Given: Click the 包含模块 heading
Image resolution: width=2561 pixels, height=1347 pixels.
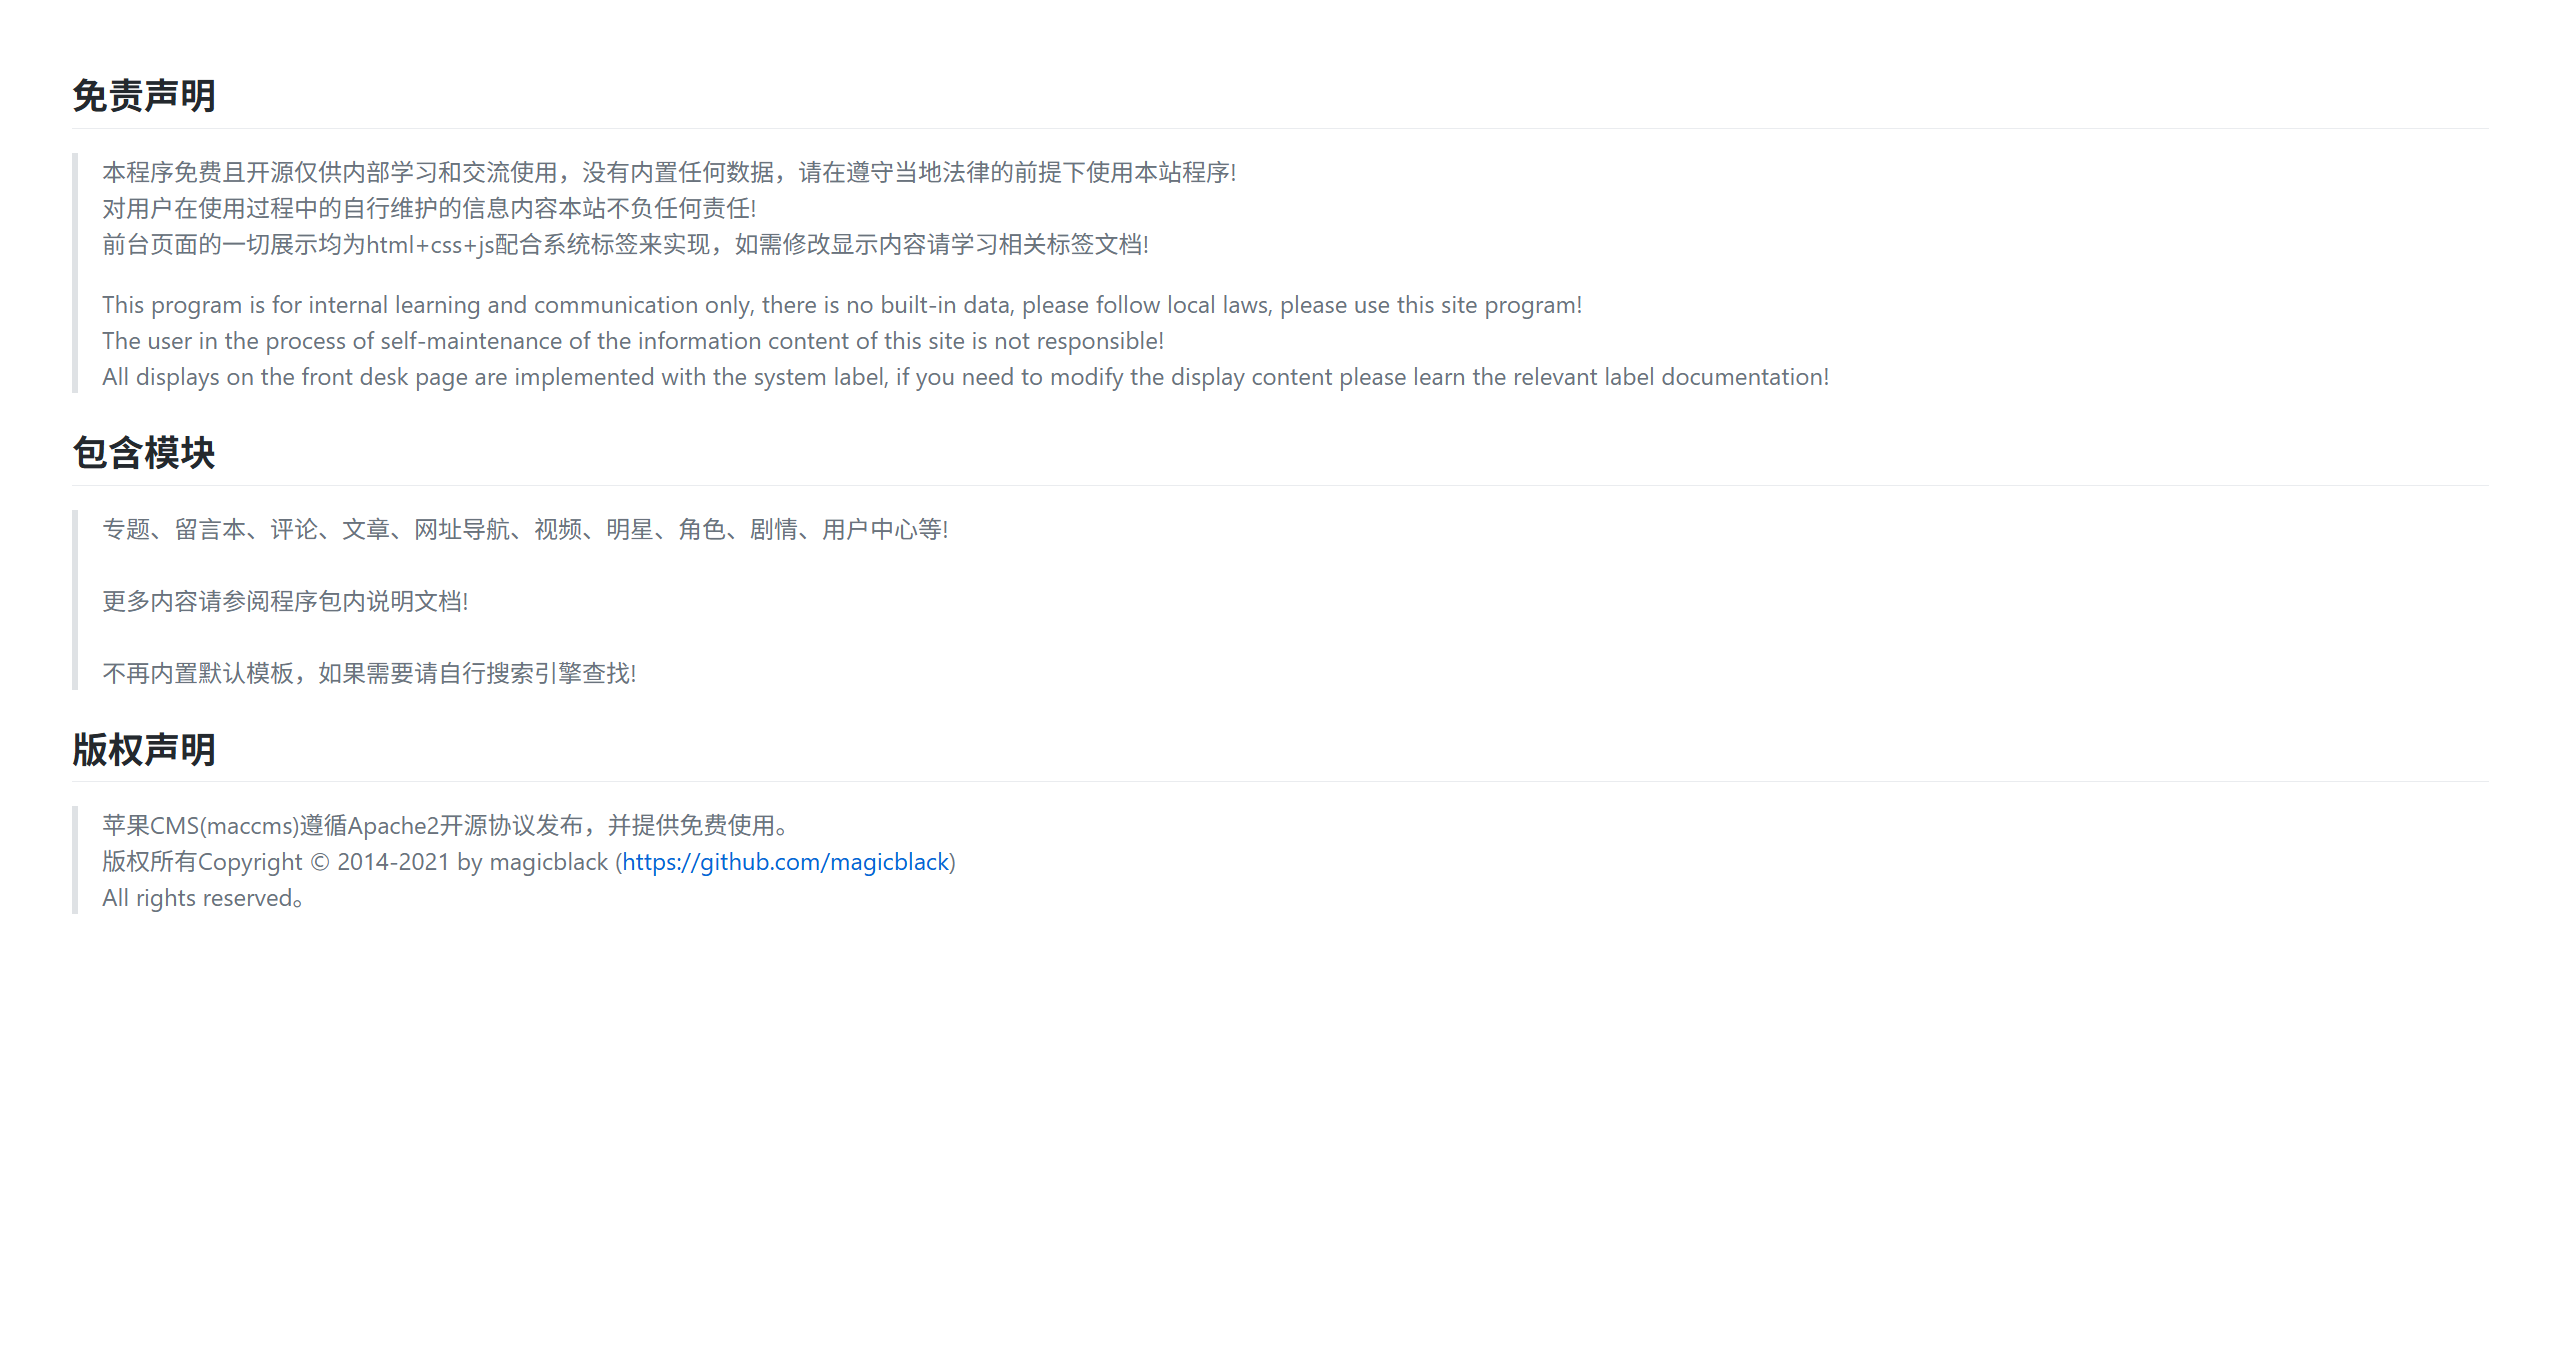Looking at the screenshot, I should click(144, 453).
